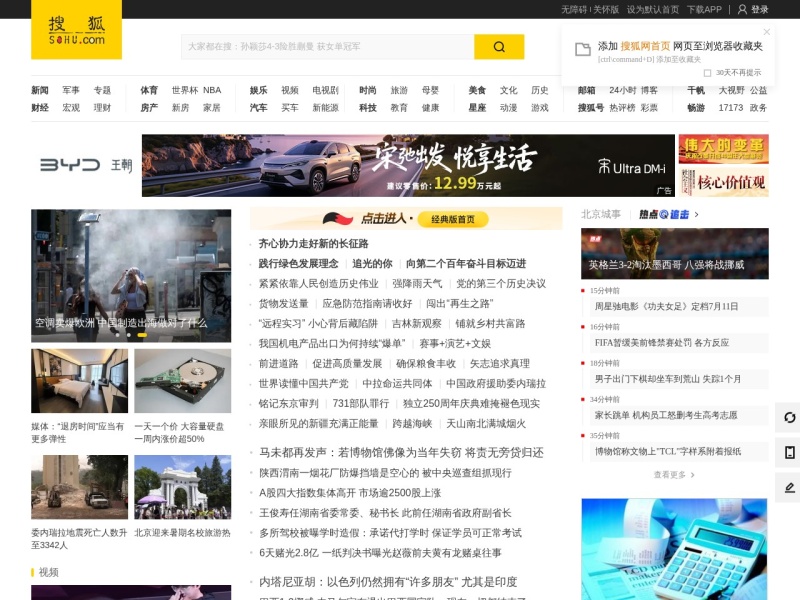Open the hard drive price thumbnail
The width and height of the screenshot is (800, 600).
tap(183, 381)
